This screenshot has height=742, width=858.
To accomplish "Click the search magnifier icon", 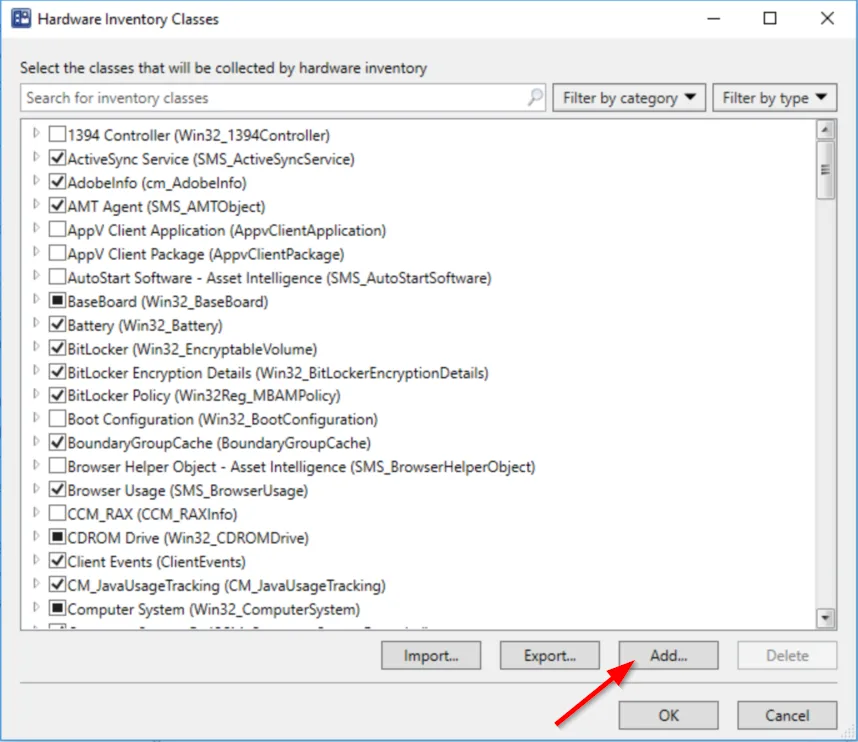I will pyautogui.click(x=535, y=97).
